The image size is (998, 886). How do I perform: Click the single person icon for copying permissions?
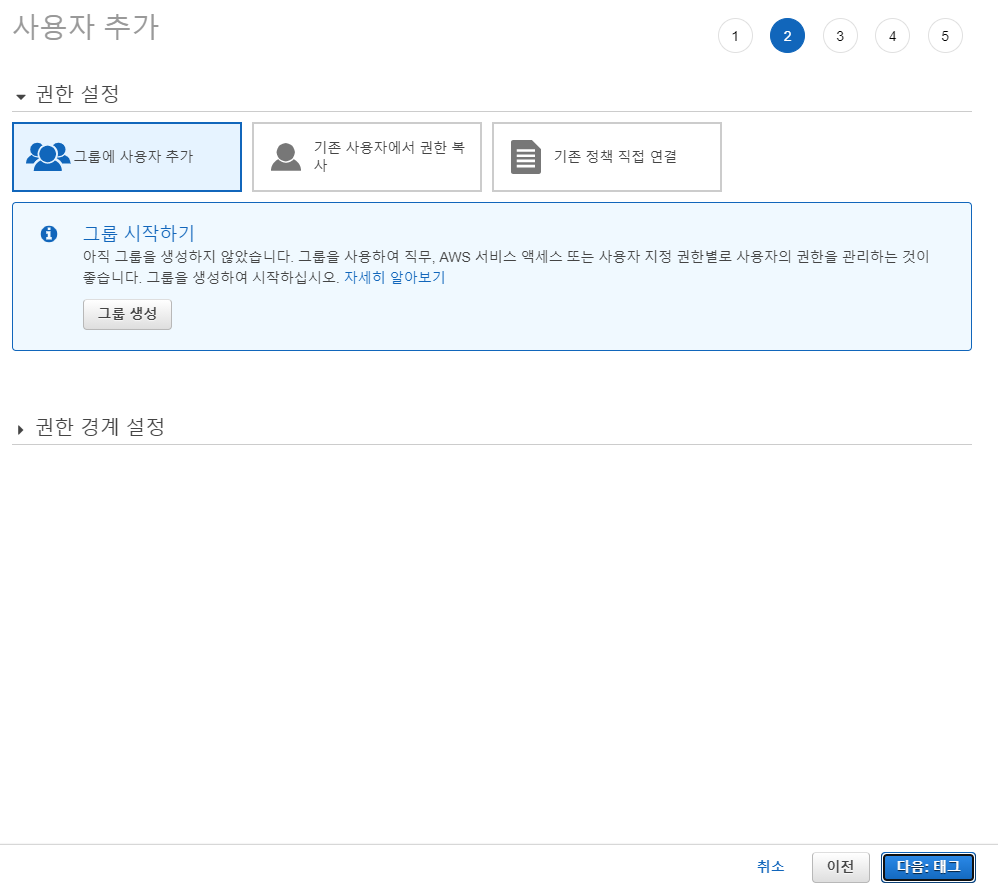286,157
